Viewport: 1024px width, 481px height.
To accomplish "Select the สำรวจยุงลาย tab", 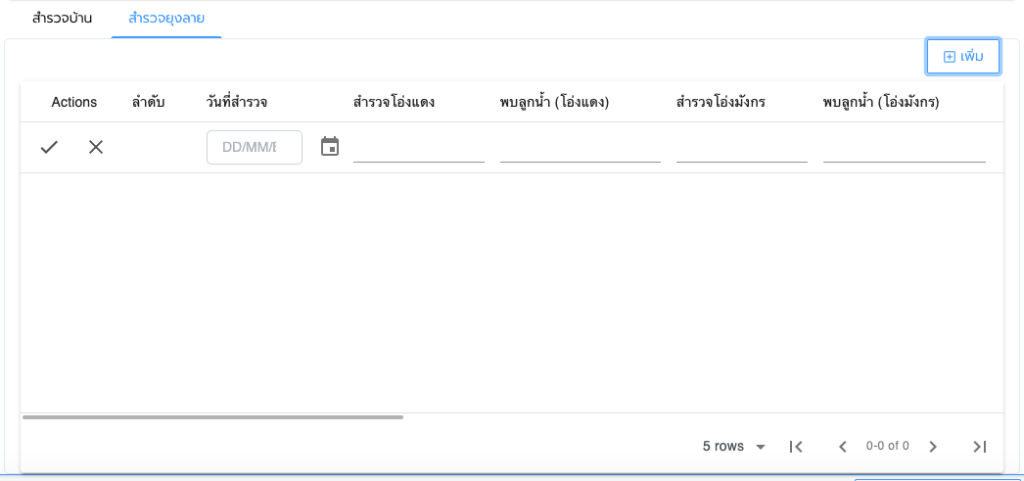I will pos(166,18).
